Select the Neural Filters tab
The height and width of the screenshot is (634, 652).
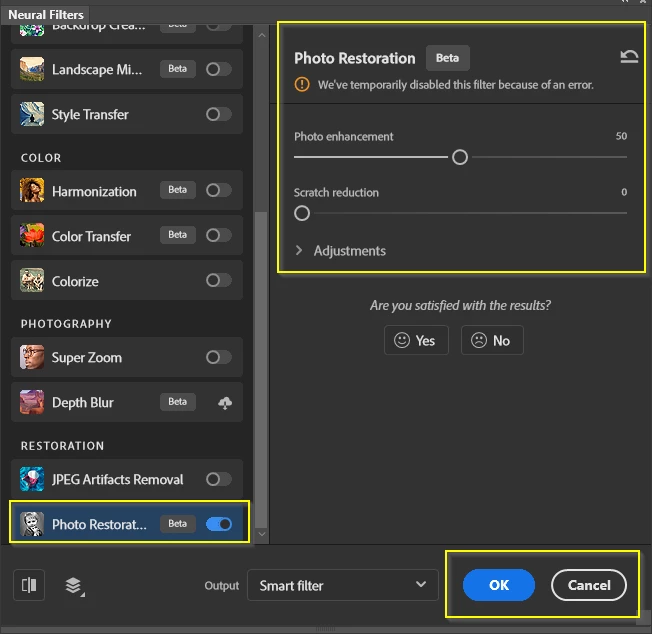coord(46,15)
